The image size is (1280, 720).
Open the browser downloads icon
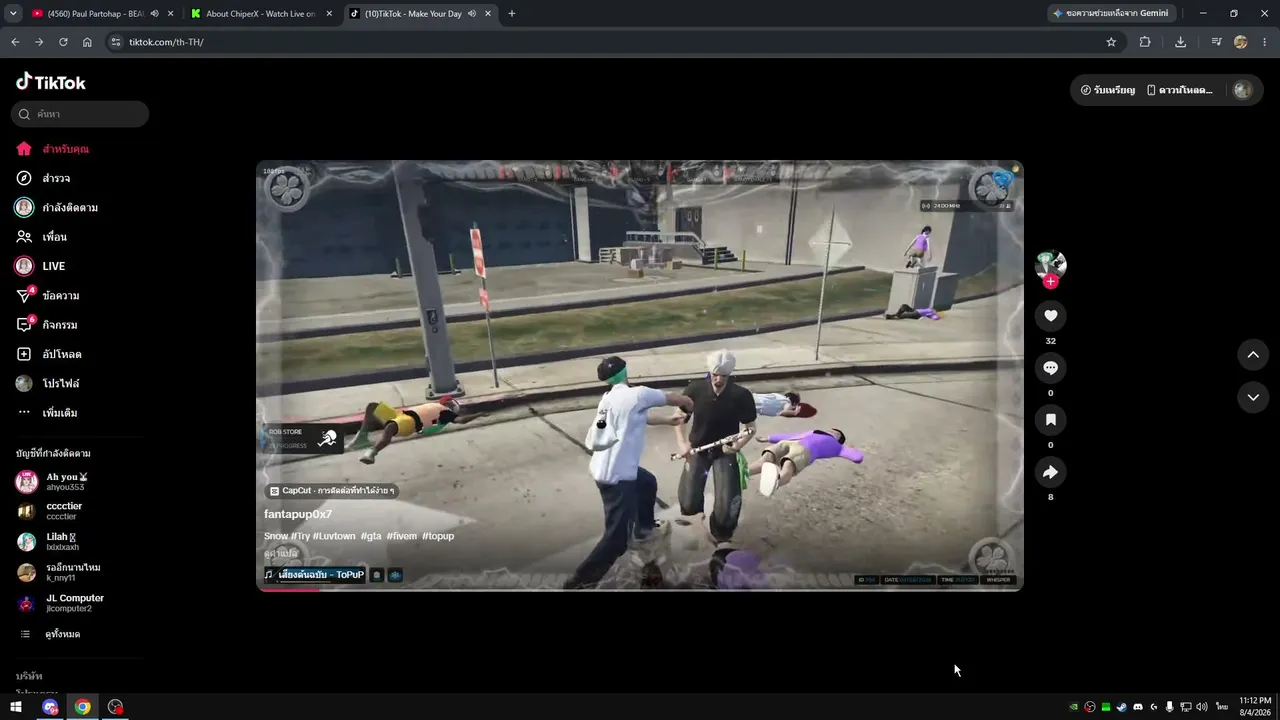(x=1181, y=42)
